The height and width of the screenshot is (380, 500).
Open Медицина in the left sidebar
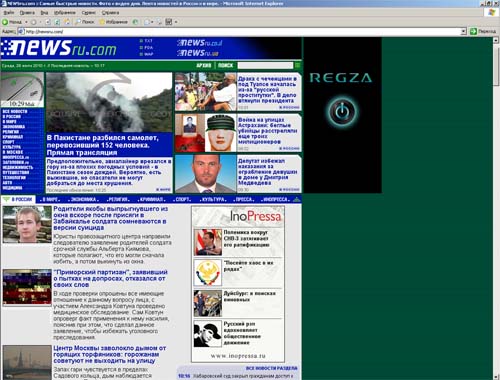tap(12, 188)
